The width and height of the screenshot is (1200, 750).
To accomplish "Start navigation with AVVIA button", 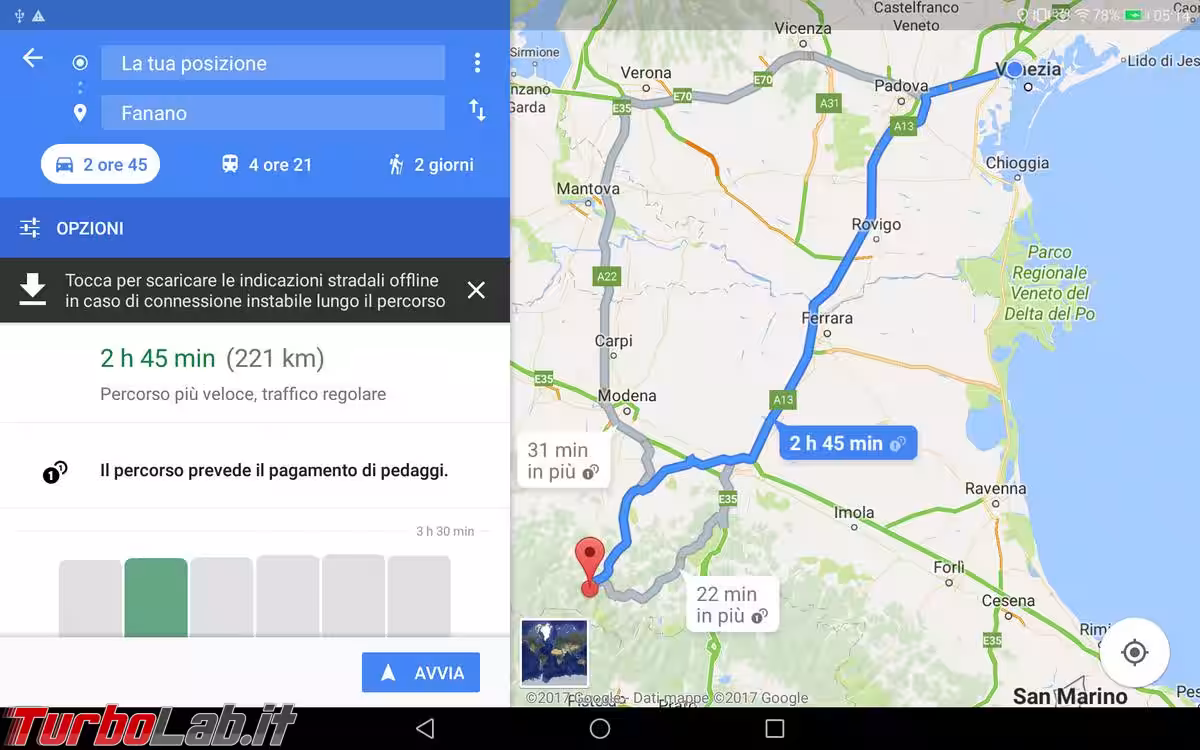I will pos(421,673).
